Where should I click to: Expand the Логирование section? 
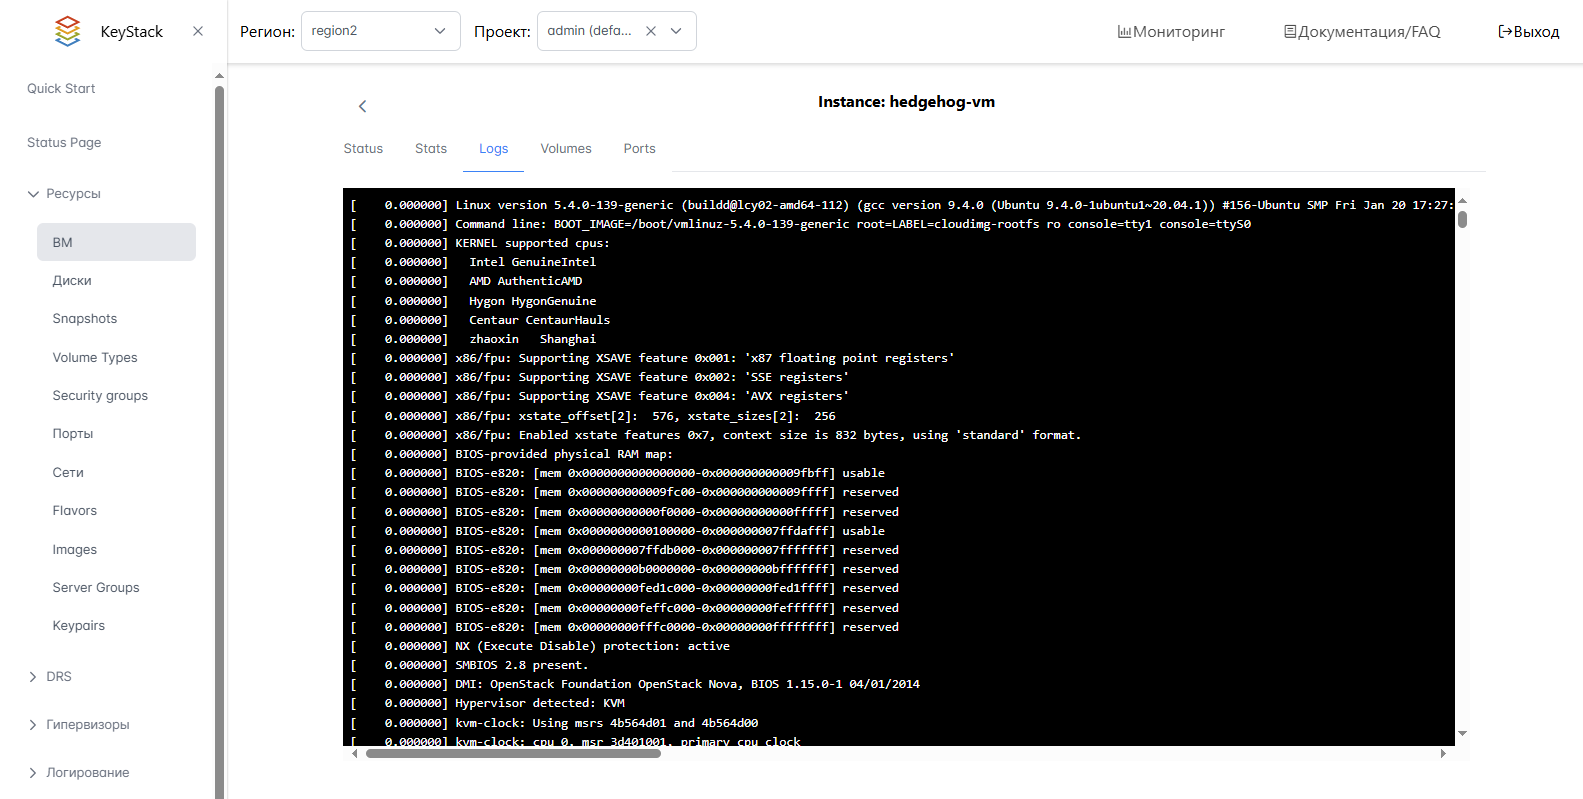(x=34, y=773)
